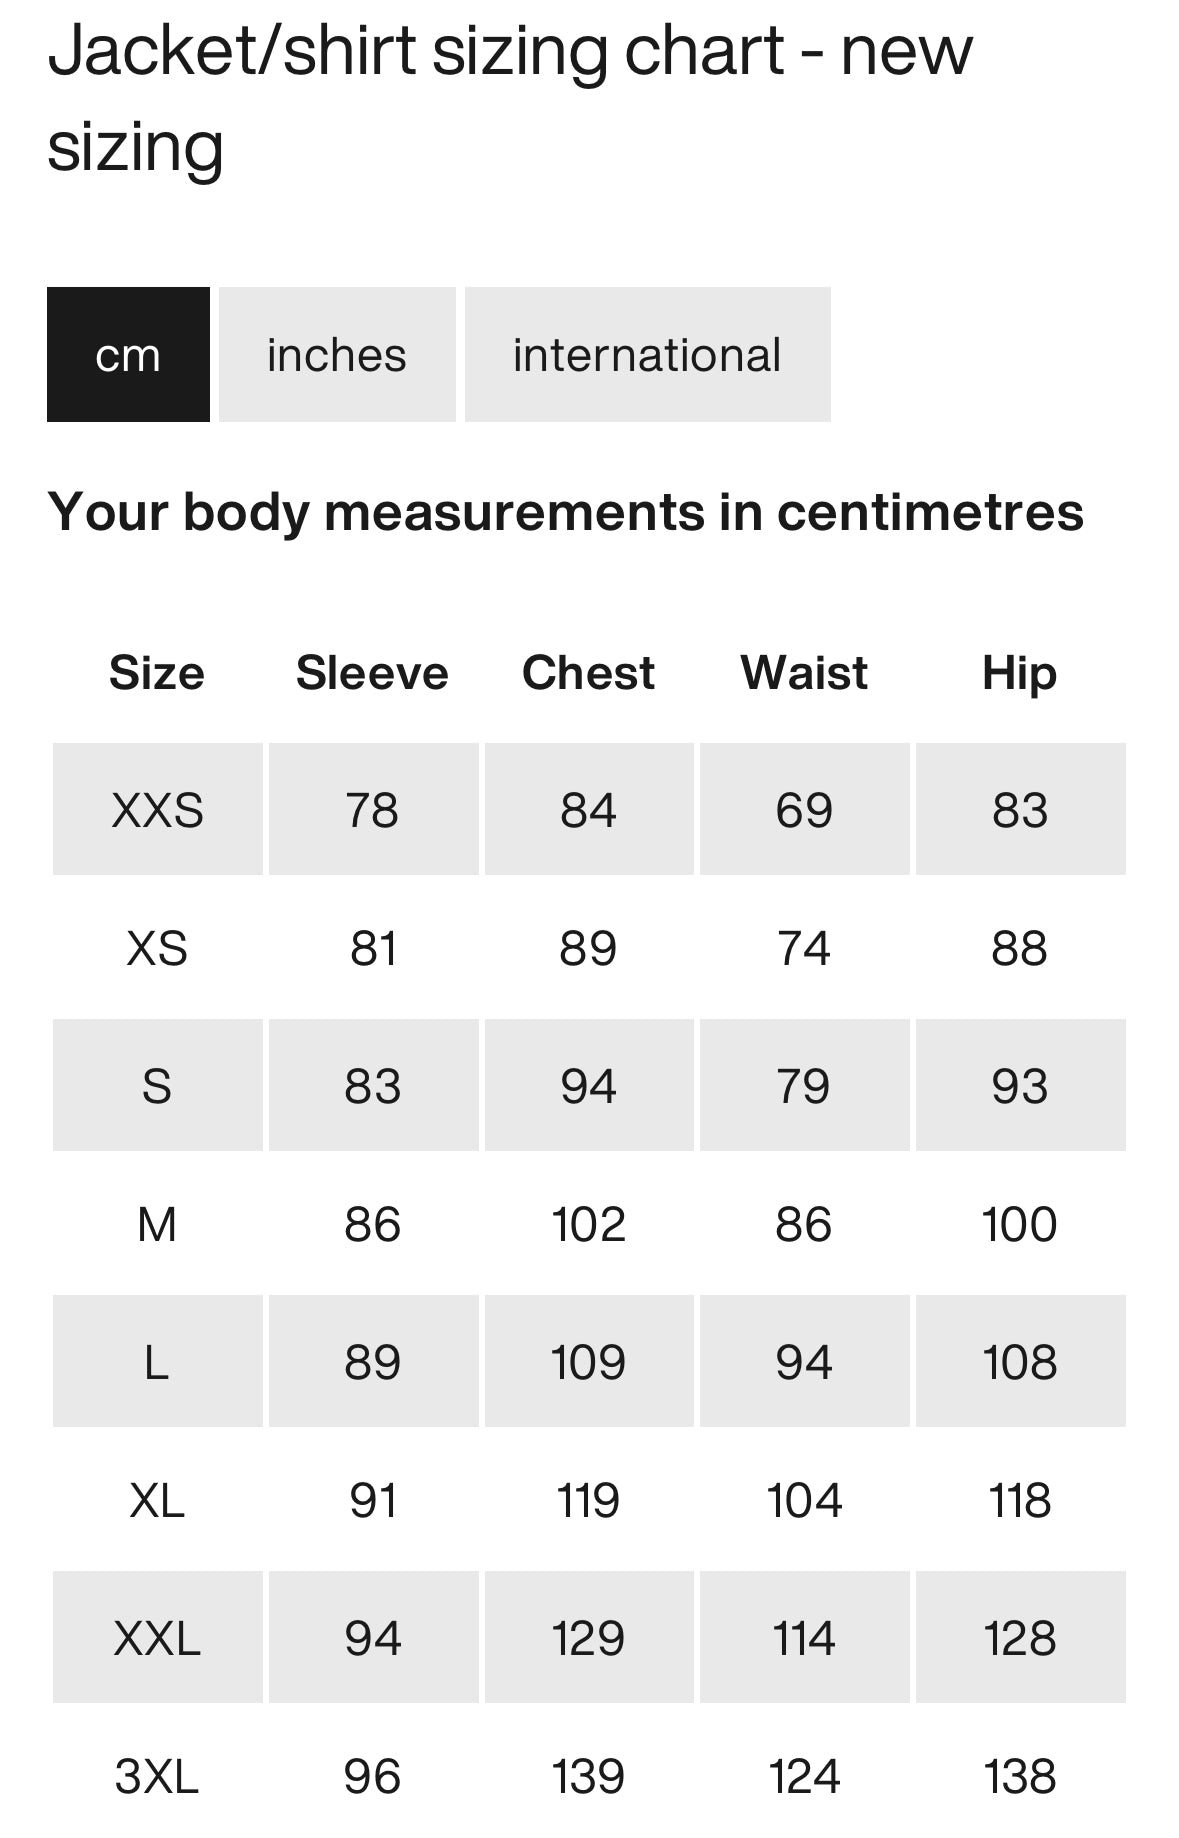This screenshot has height=1838, width=1179.
Task: Click the L row hip value 108
Action: [1019, 1362]
